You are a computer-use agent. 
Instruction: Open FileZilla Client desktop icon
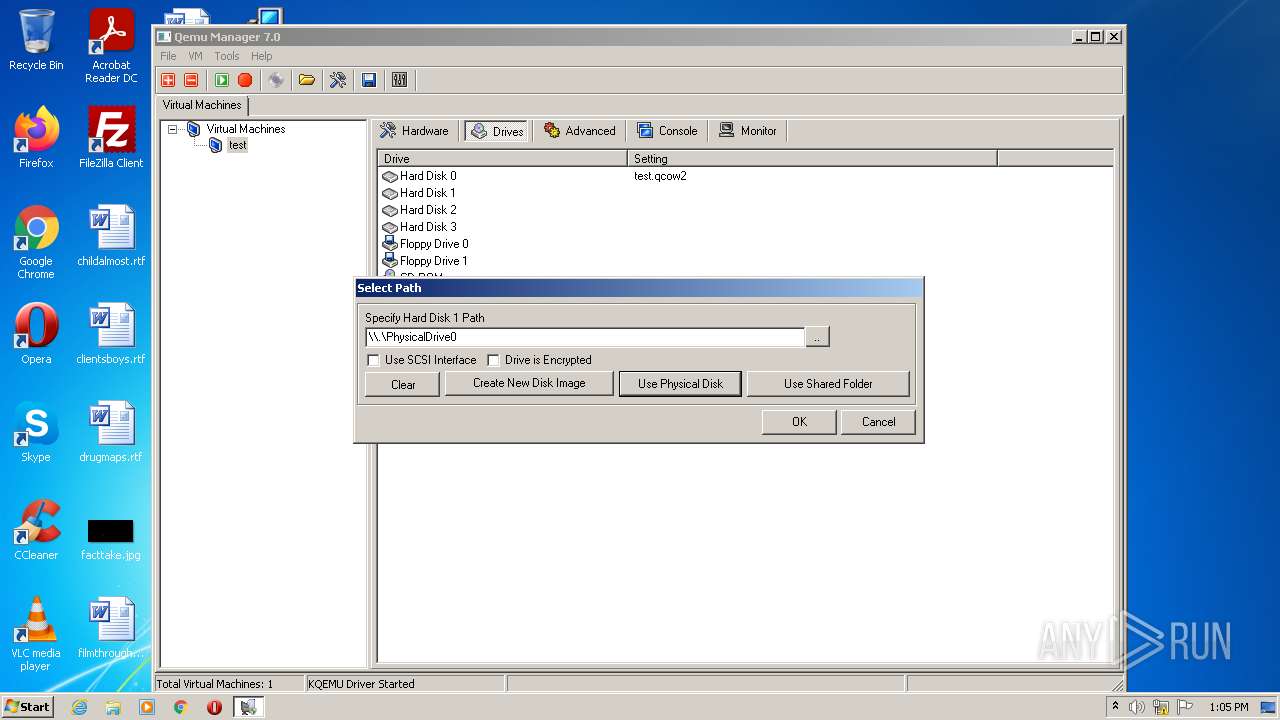(x=111, y=138)
